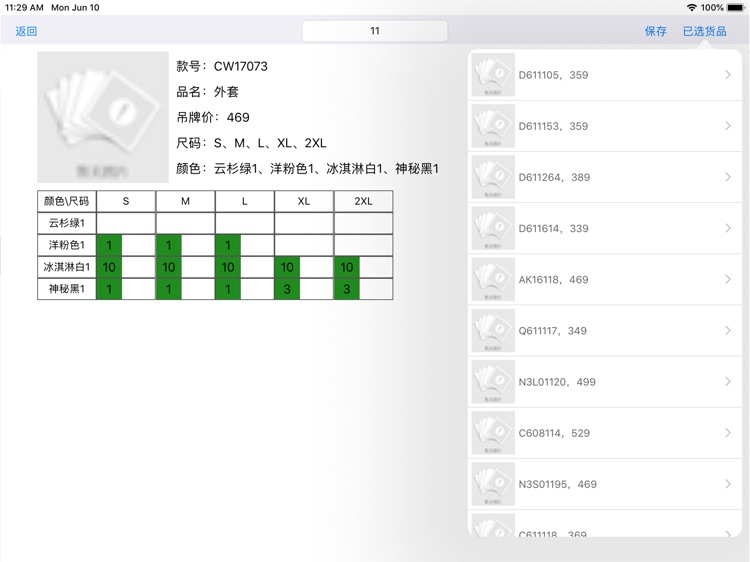Click the 吊牌价 469 text
Screen dimensions: 750x562
[x=213, y=117]
